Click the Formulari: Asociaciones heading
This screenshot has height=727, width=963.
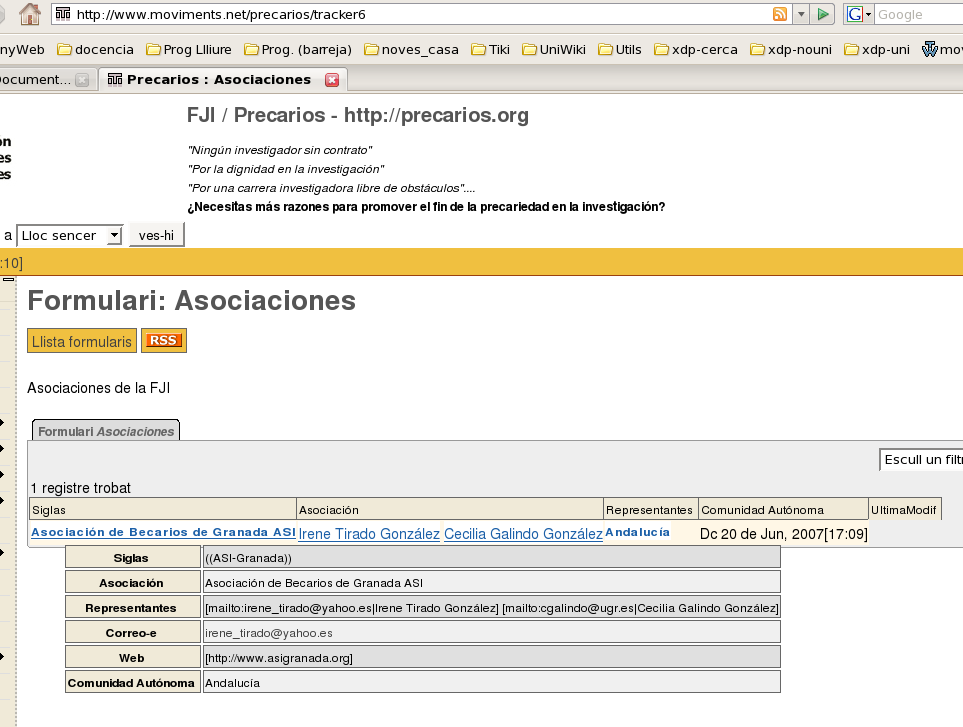(x=192, y=300)
